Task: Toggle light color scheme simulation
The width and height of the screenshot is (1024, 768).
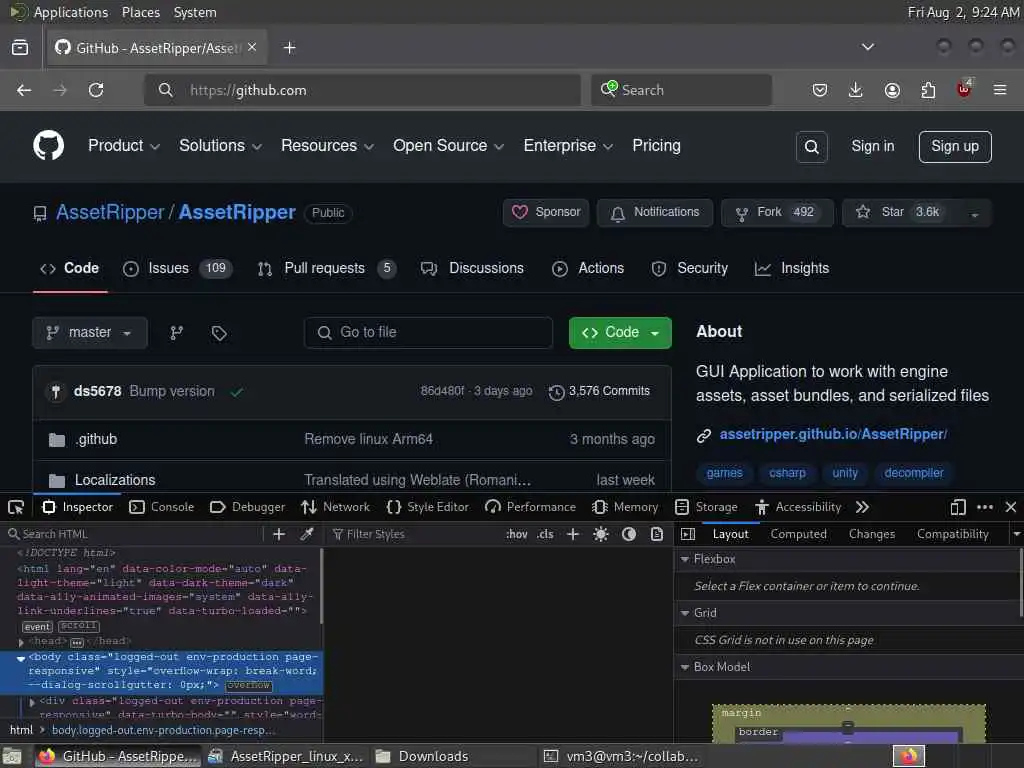Action: point(601,534)
